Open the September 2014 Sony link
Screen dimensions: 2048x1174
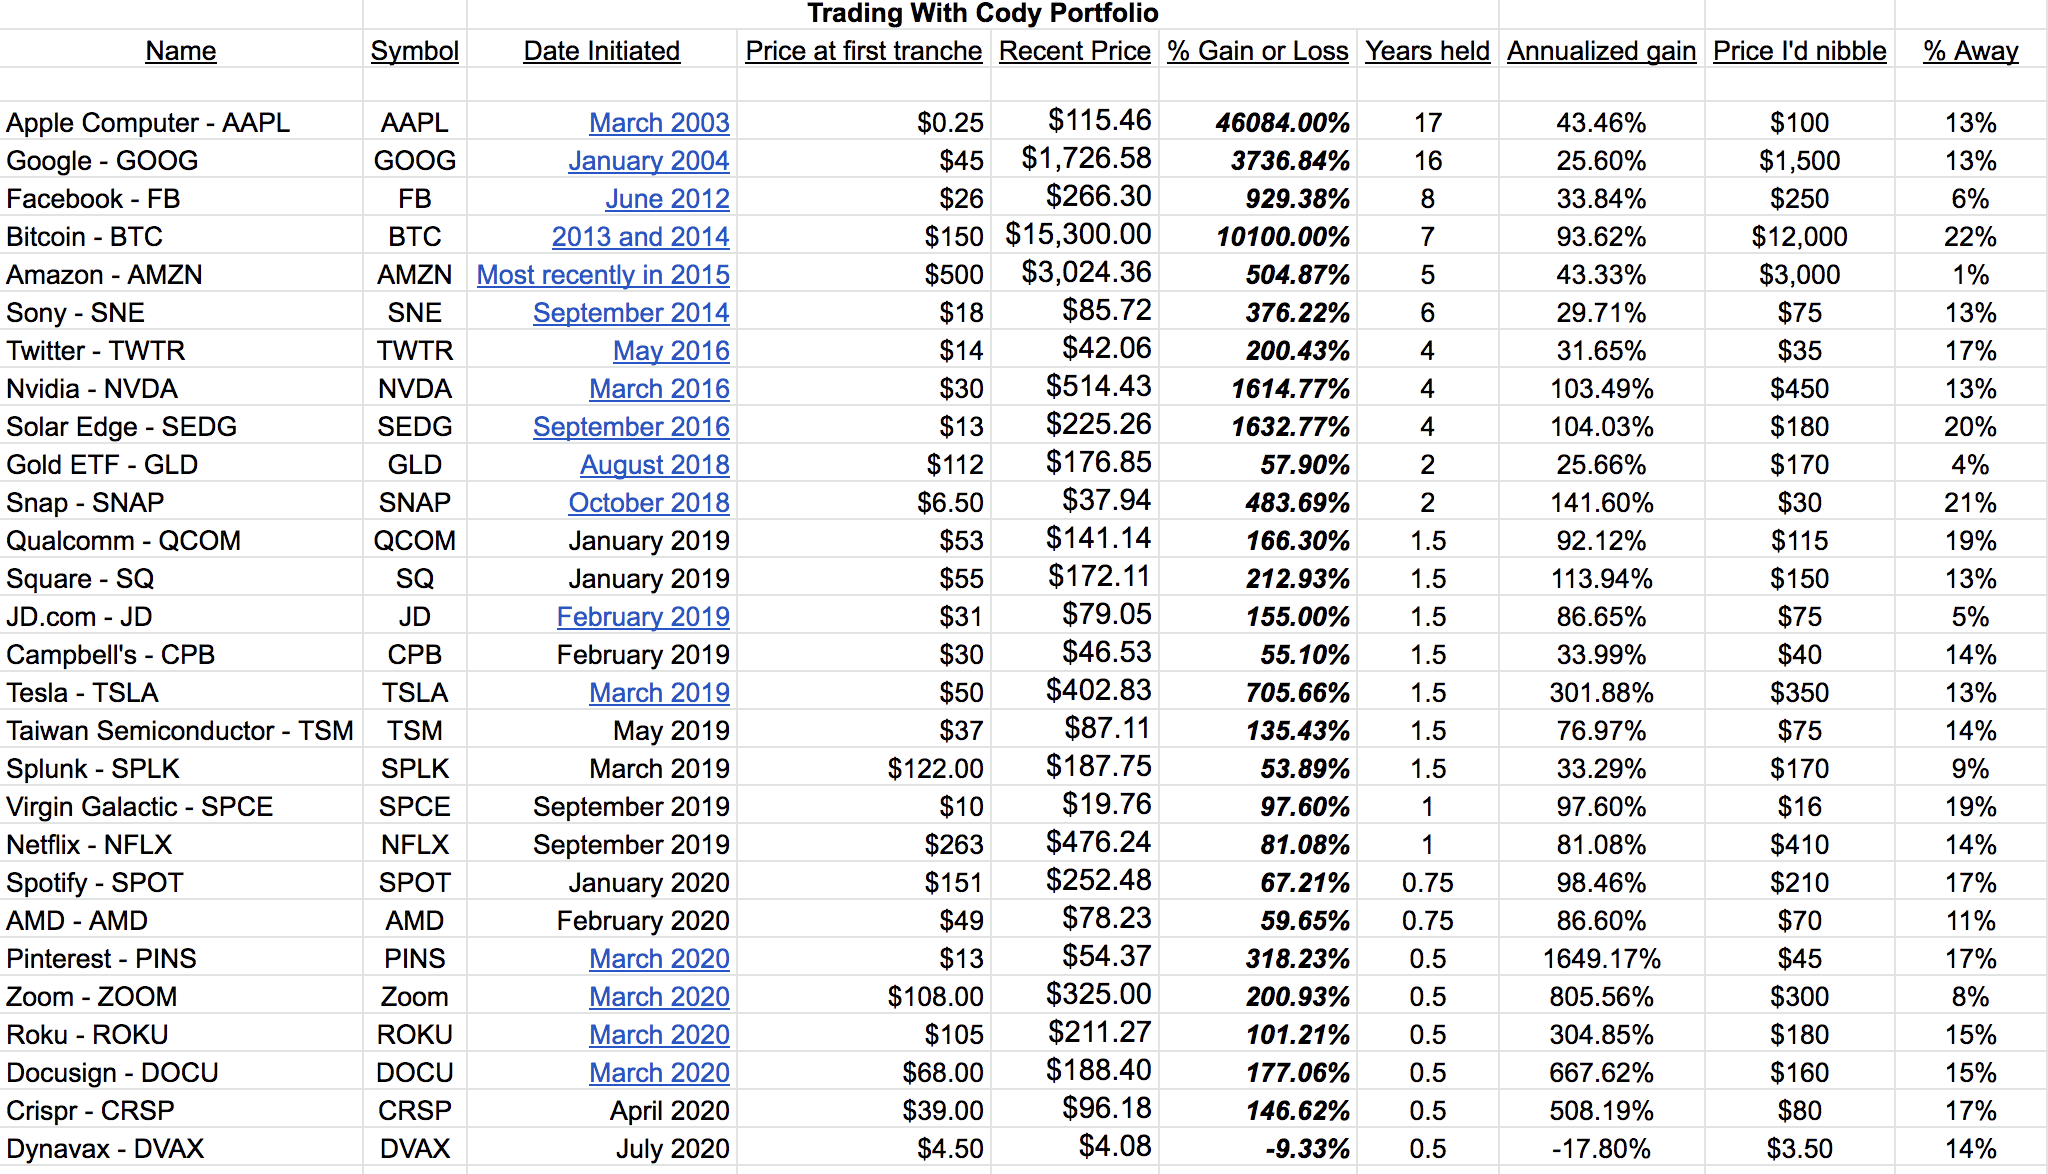pos(631,313)
